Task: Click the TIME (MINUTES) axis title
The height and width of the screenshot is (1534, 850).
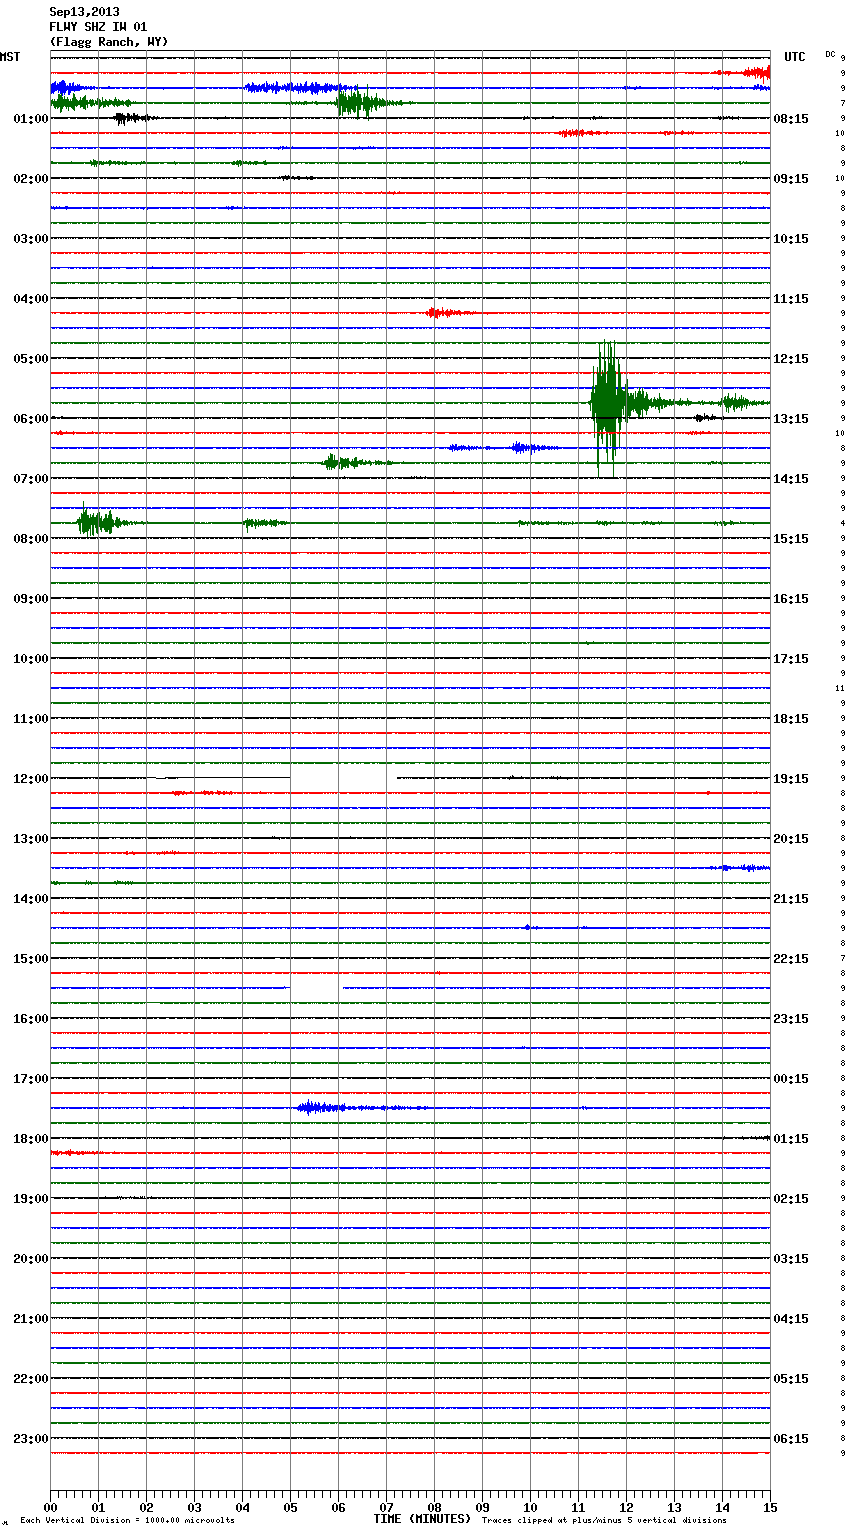Action: (422, 1519)
